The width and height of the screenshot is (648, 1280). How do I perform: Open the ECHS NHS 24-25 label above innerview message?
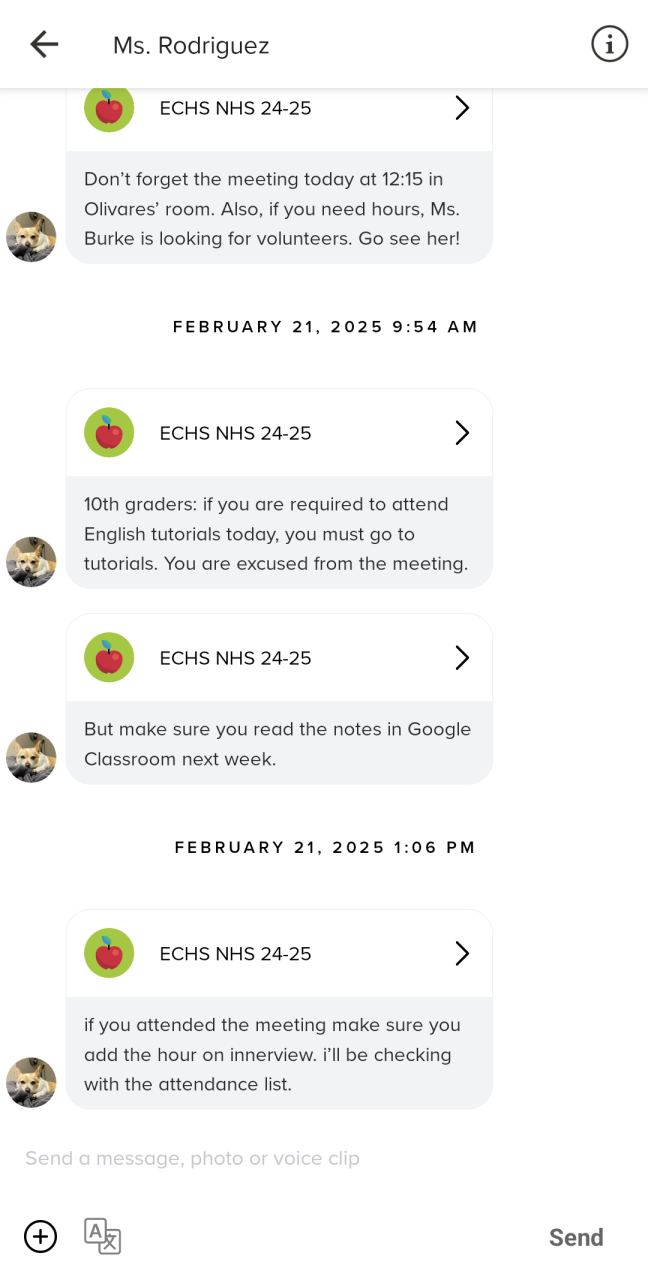coord(236,954)
